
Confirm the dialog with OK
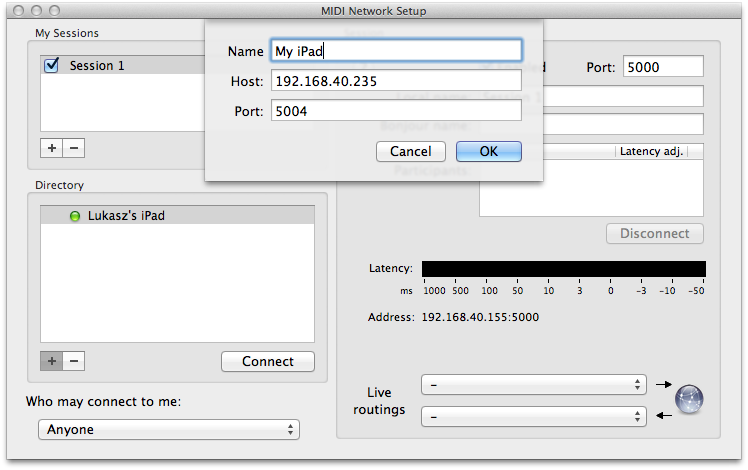point(488,151)
